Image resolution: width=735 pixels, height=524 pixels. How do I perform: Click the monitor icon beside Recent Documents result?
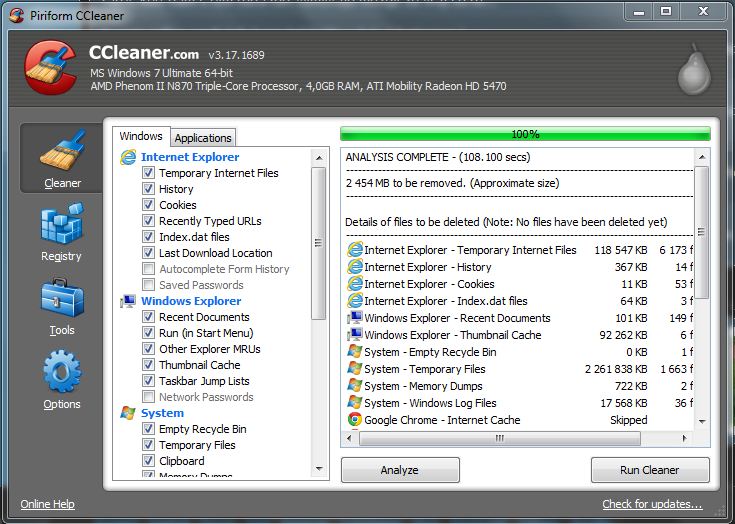click(355, 318)
